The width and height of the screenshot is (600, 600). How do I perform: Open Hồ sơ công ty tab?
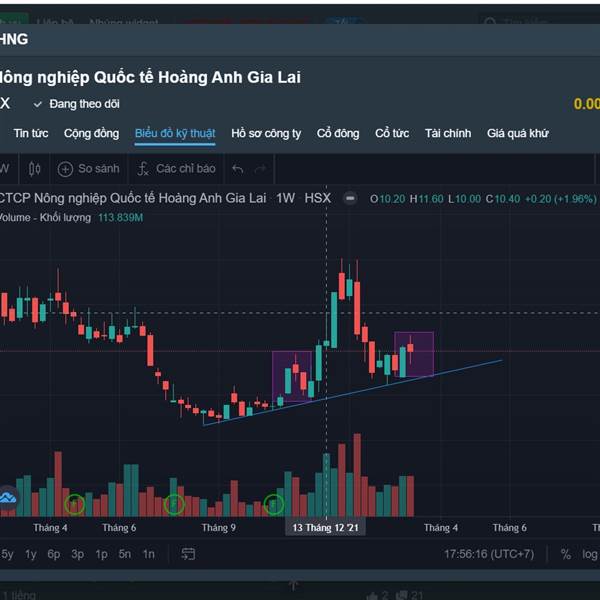click(266, 133)
